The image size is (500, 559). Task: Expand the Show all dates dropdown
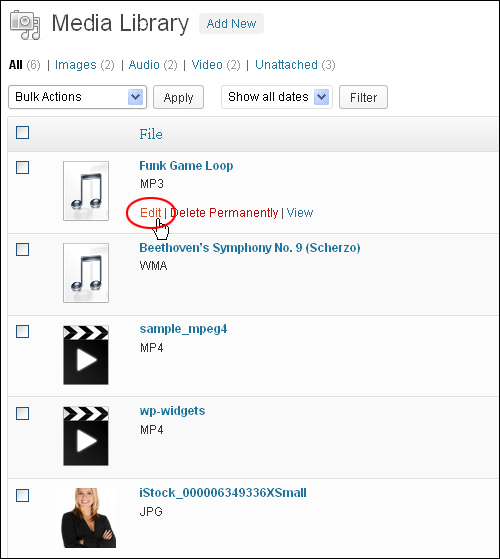[277, 97]
